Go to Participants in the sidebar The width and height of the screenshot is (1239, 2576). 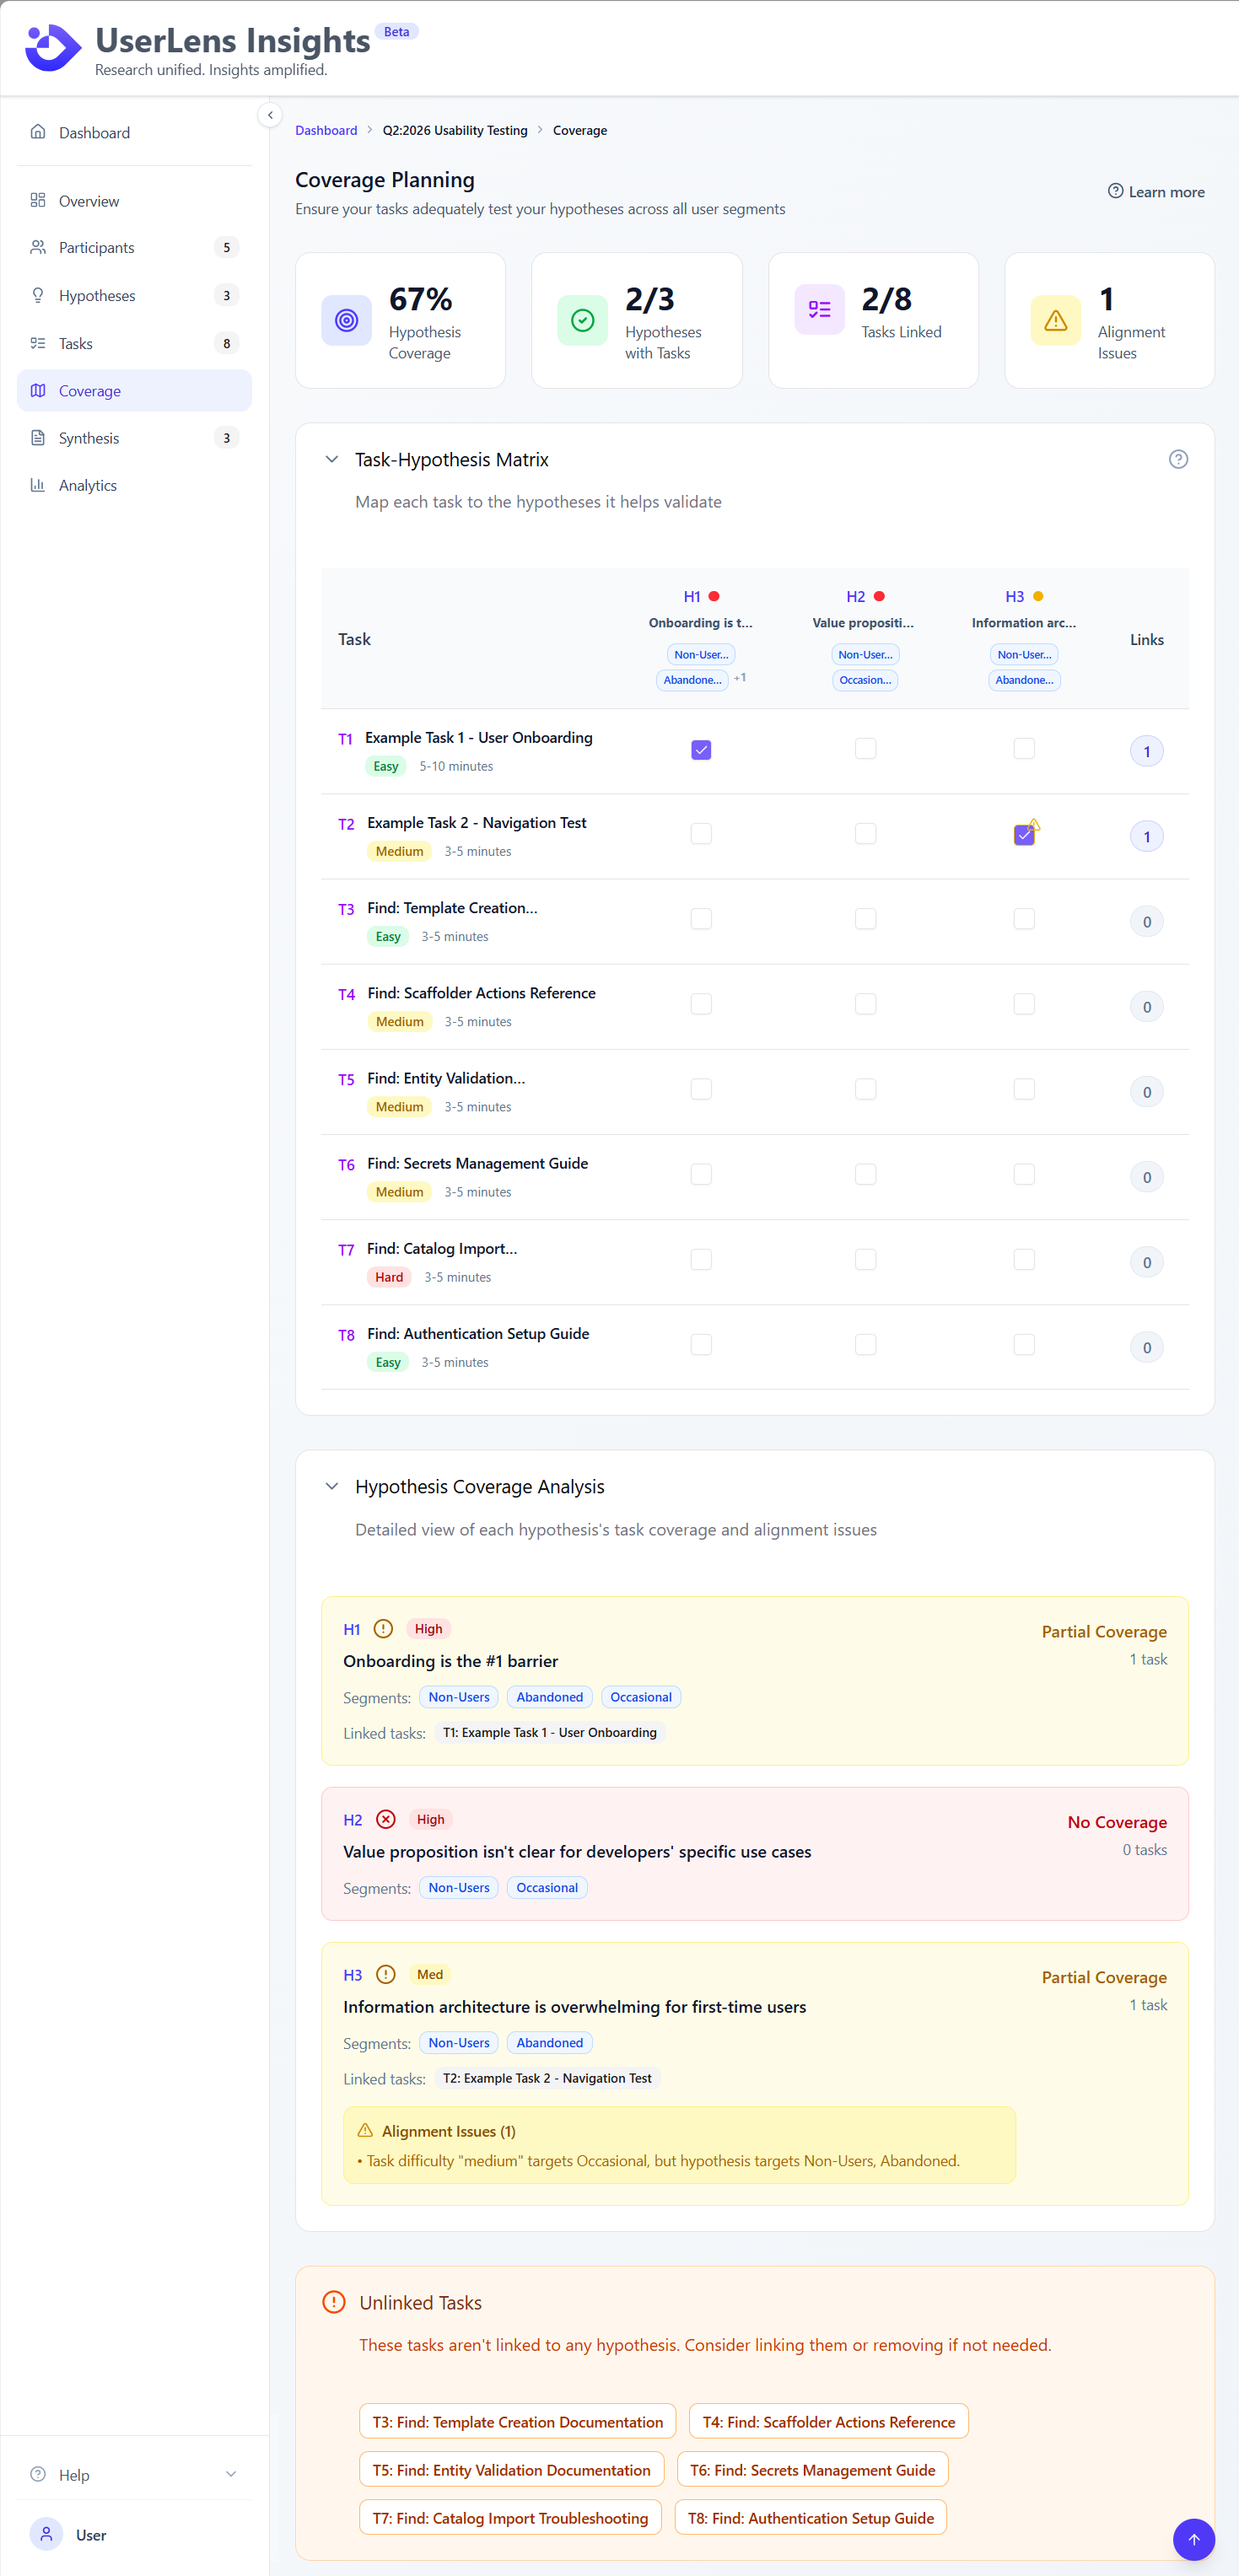click(x=96, y=247)
